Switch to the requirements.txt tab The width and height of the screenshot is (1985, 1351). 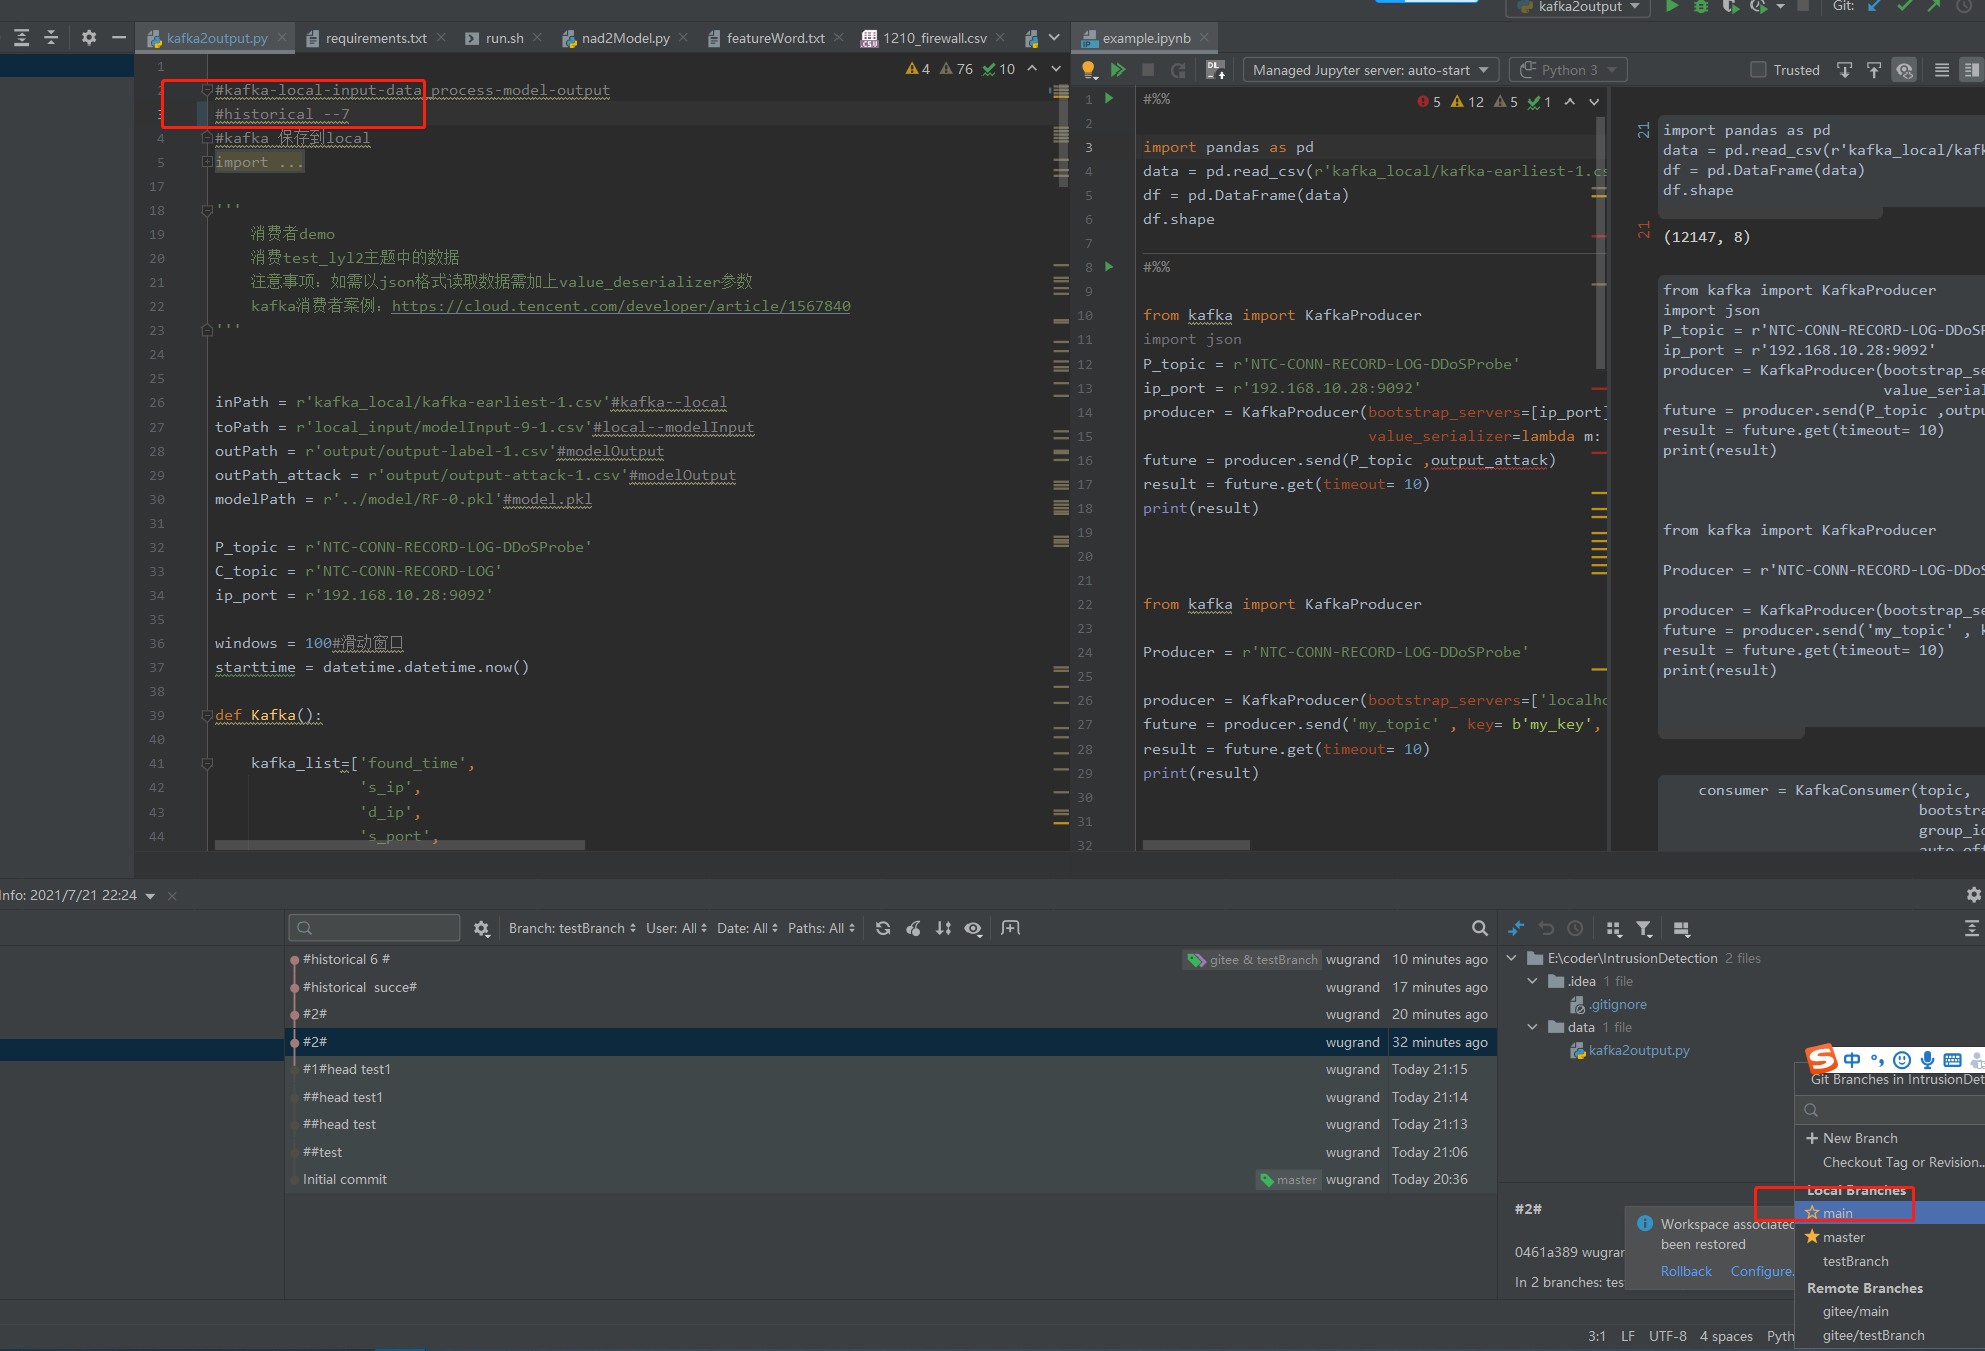coord(375,38)
